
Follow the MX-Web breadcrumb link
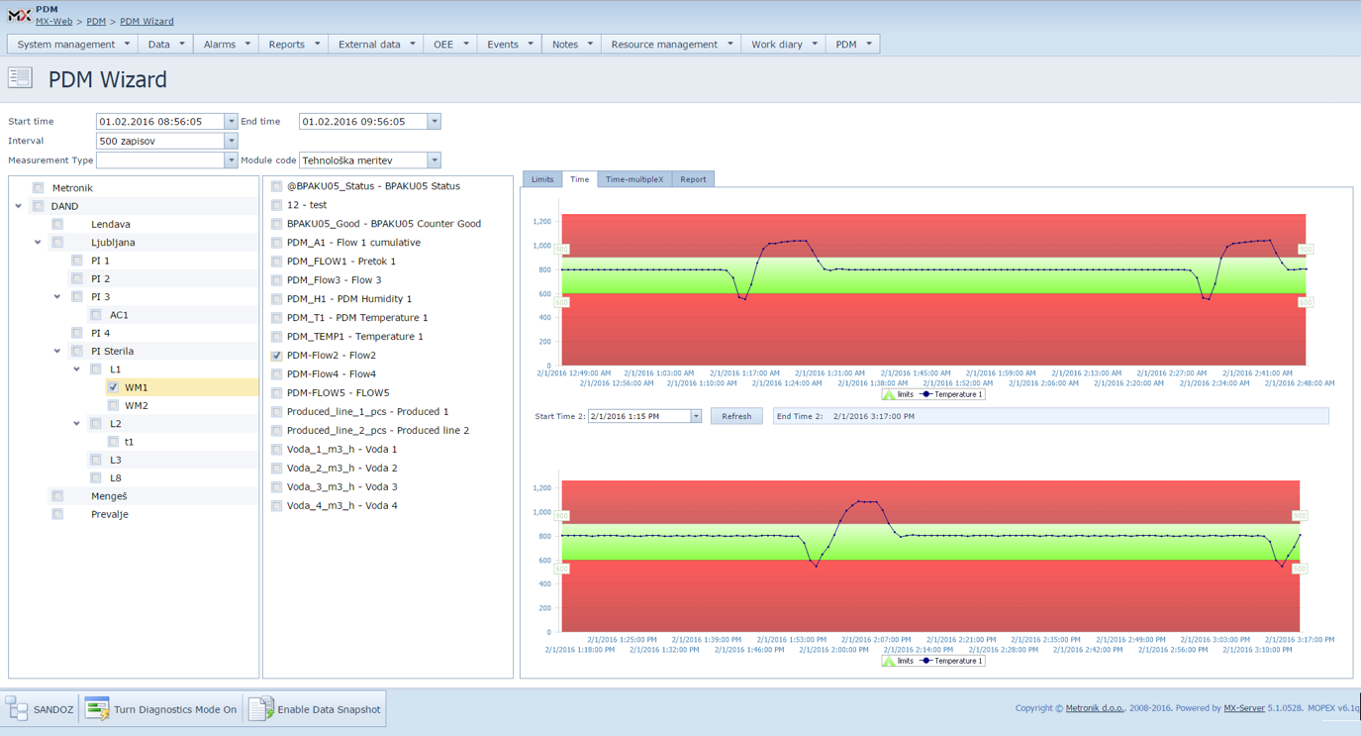click(x=54, y=21)
